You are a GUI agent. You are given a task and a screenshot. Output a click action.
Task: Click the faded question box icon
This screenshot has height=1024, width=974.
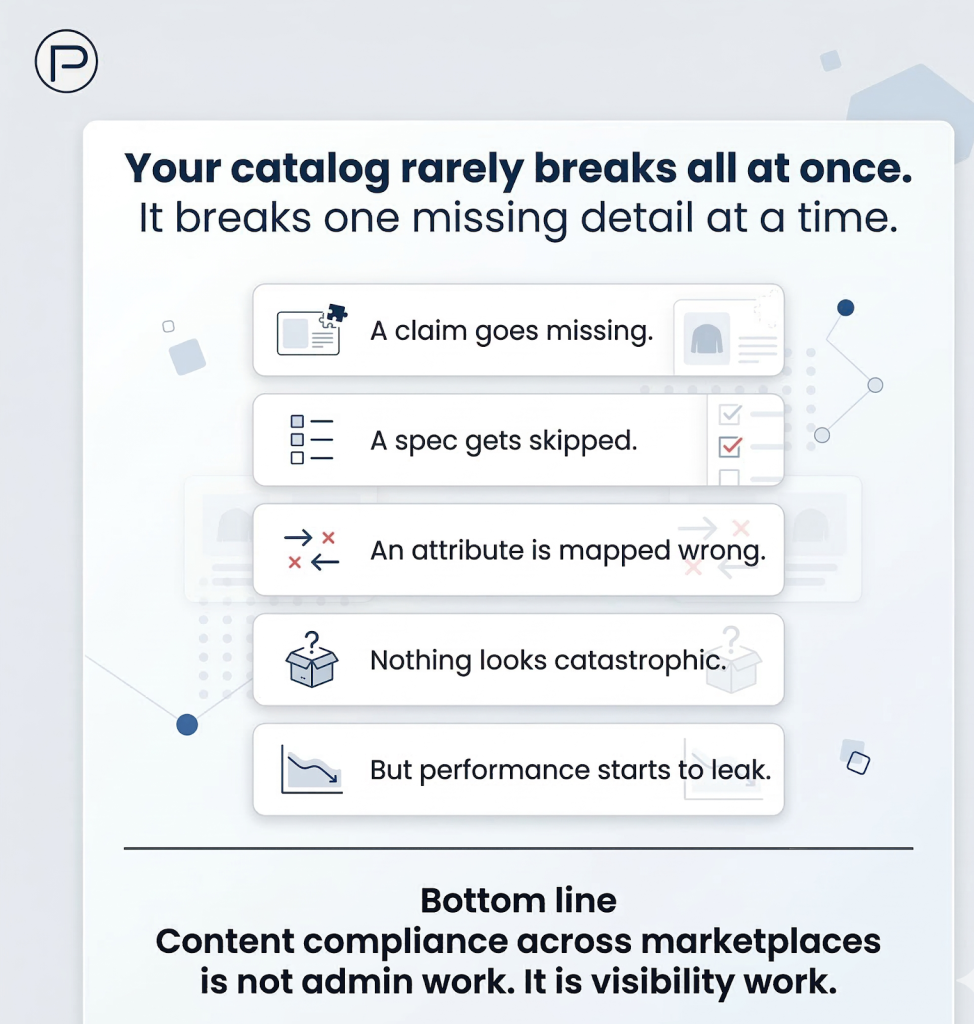[733, 660]
